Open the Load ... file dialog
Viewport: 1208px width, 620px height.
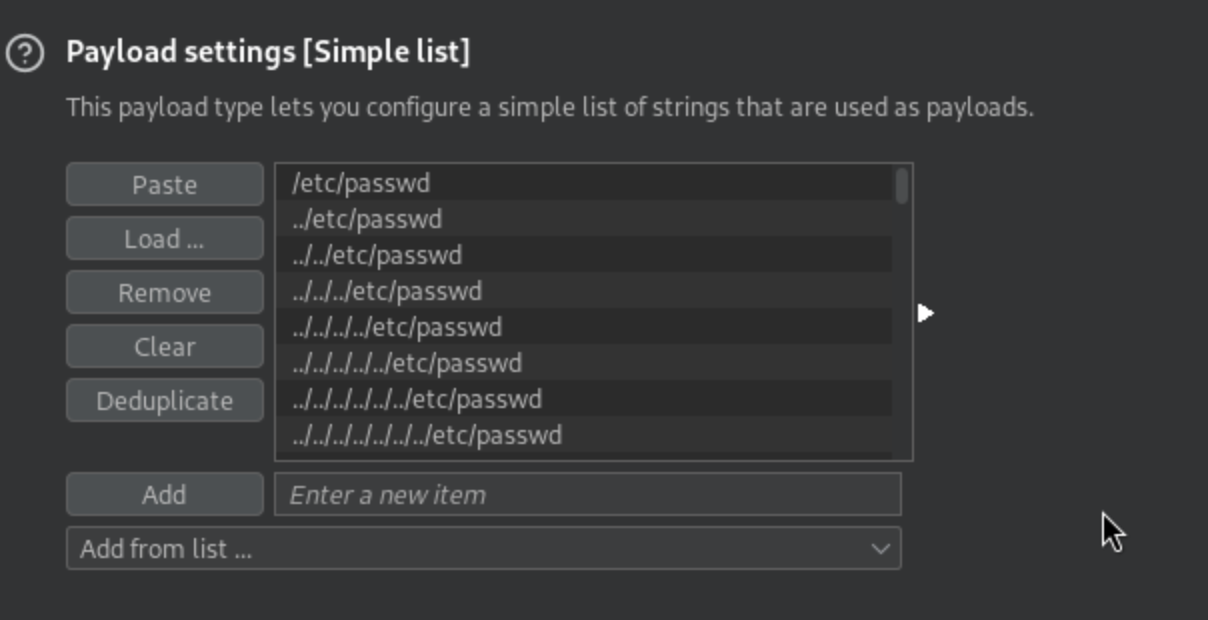click(x=164, y=239)
